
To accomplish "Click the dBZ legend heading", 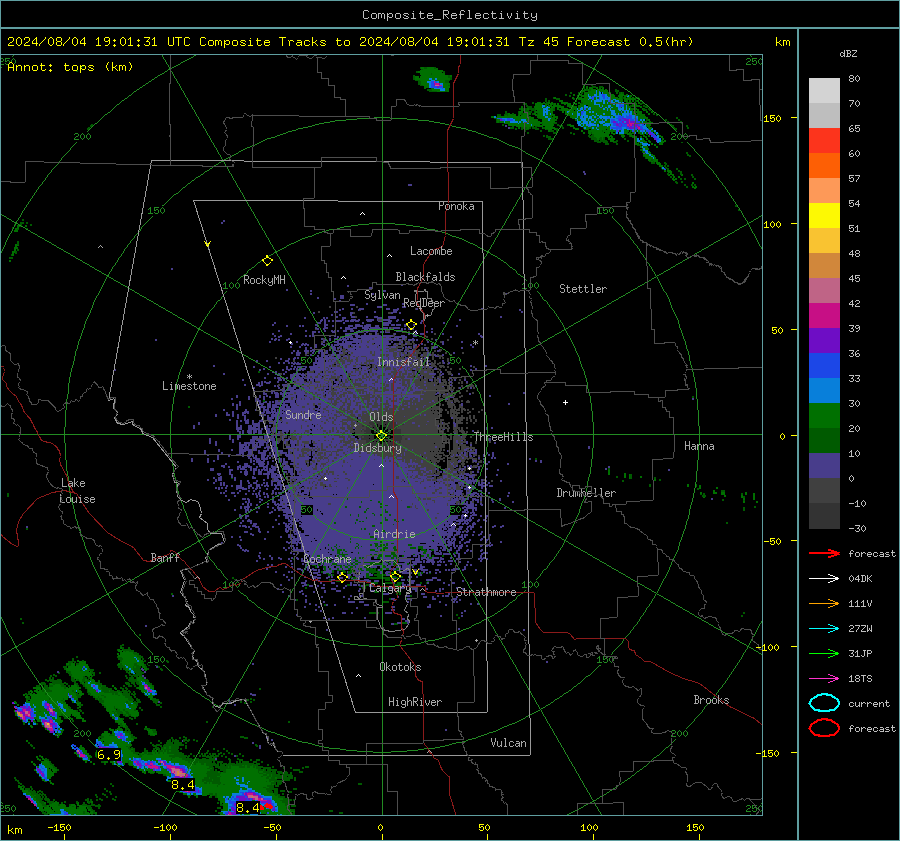I will (x=848, y=54).
